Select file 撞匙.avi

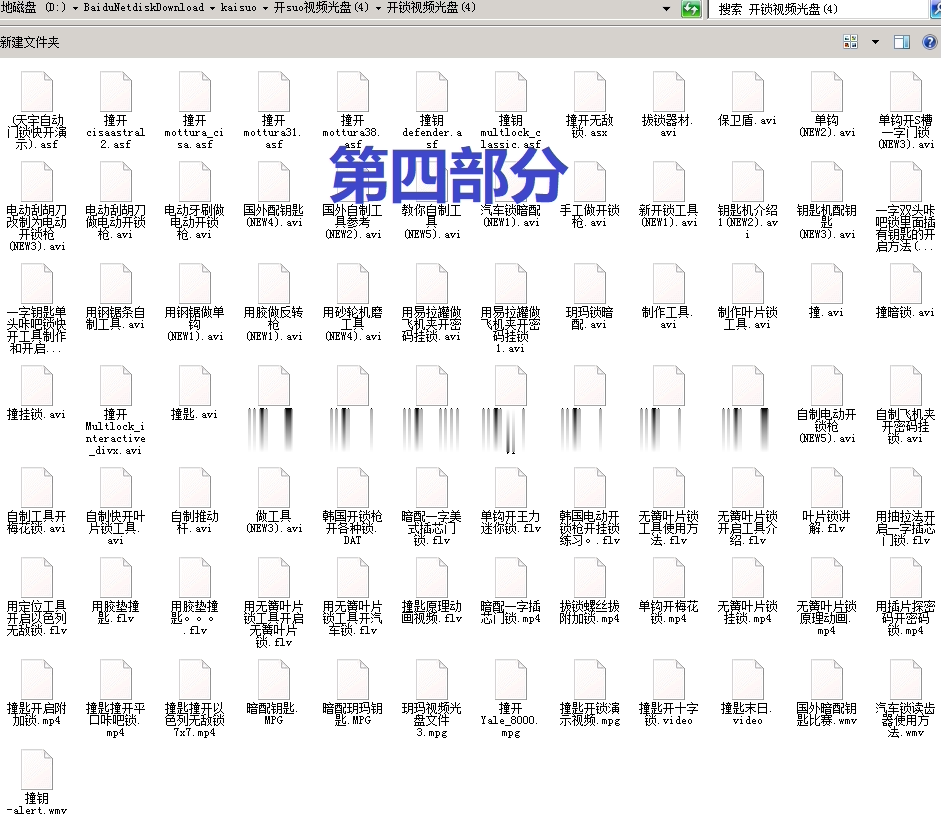[x=194, y=393]
